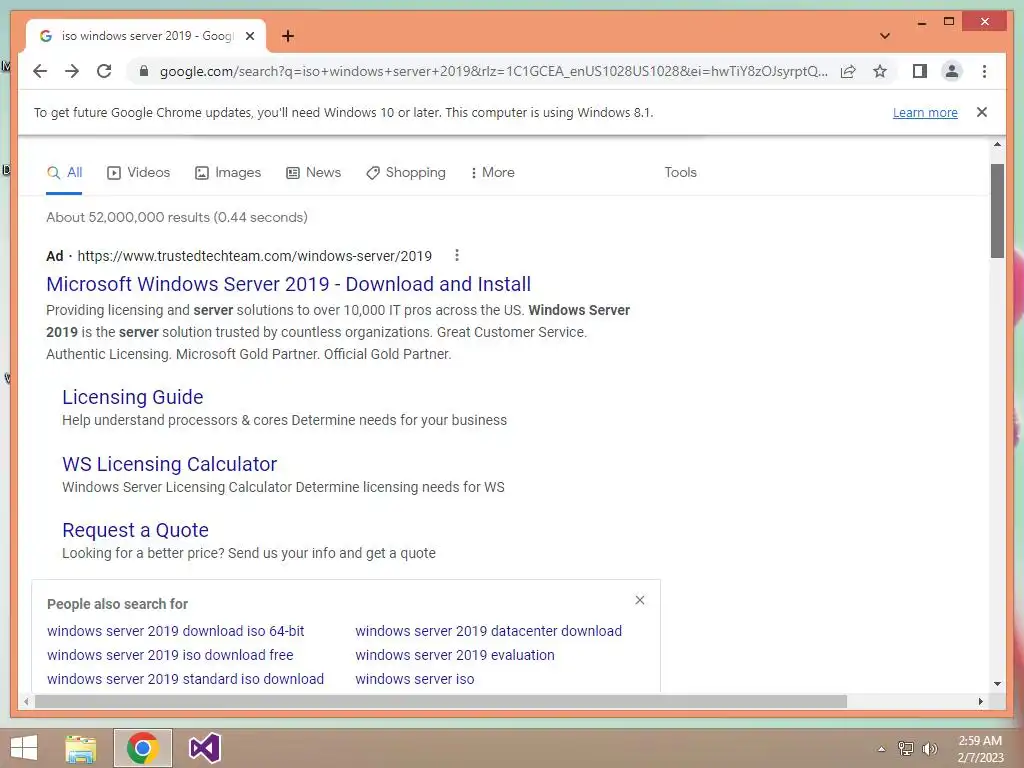1024x768 pixels.
Task: Open Chrome three-dot menu
Action: [984, 71]
